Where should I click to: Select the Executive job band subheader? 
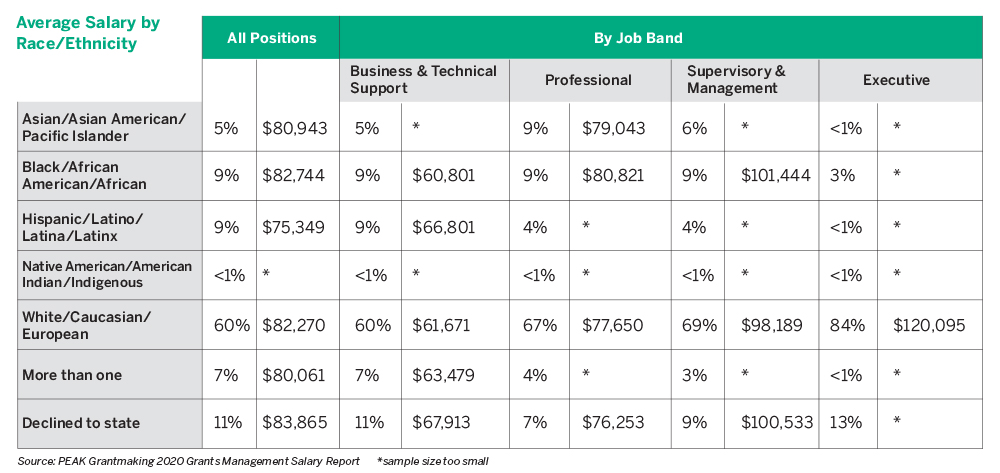896,80
